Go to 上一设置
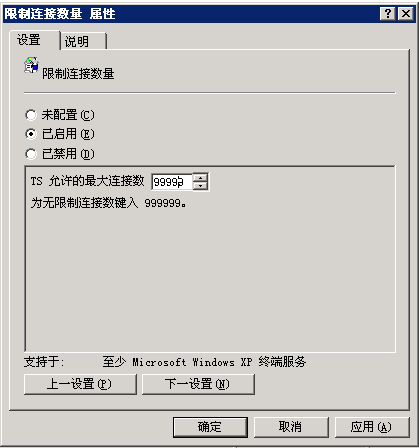 pos(80,384)
